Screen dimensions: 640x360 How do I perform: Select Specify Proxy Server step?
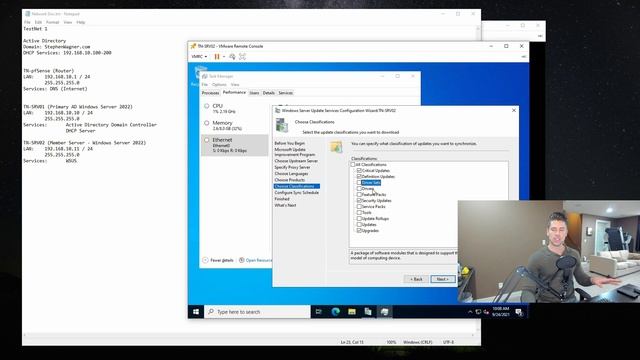coord(292,167)
